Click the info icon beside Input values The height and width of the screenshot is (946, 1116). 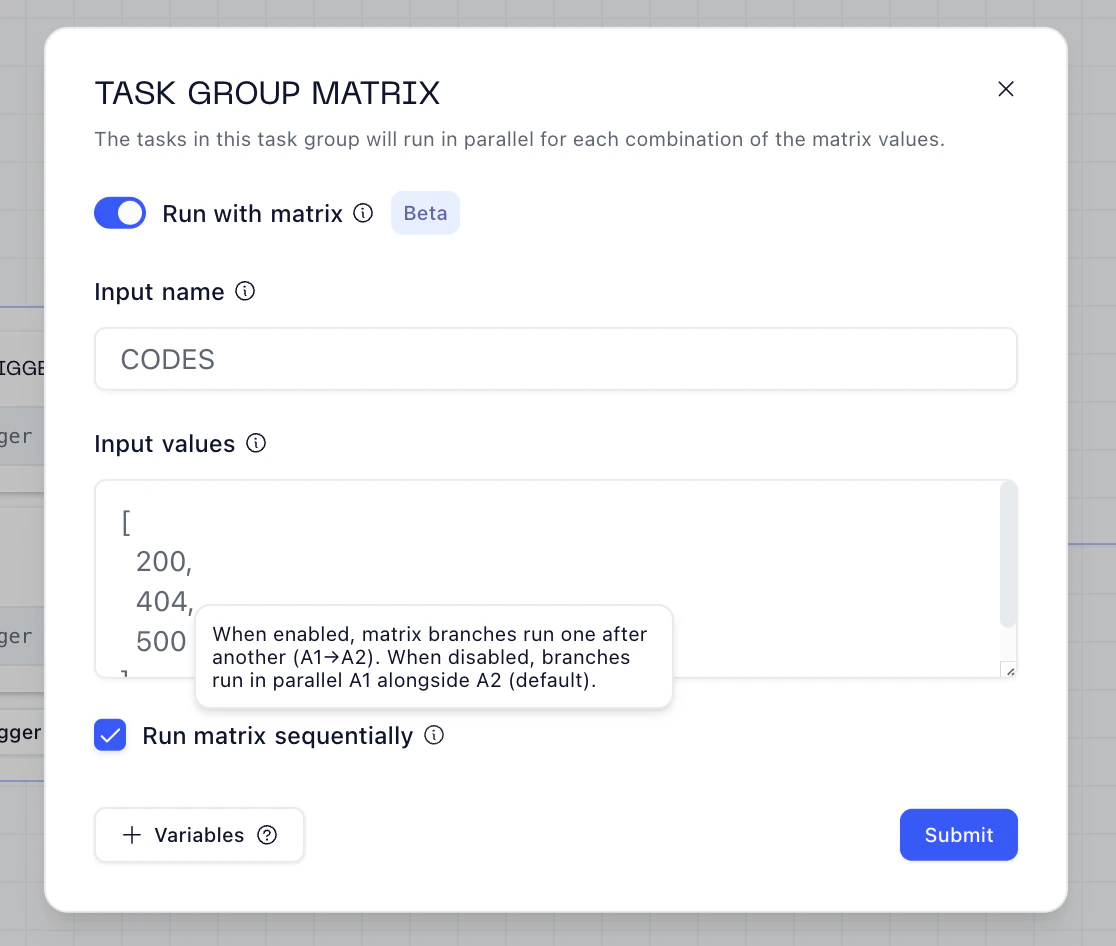255,443
